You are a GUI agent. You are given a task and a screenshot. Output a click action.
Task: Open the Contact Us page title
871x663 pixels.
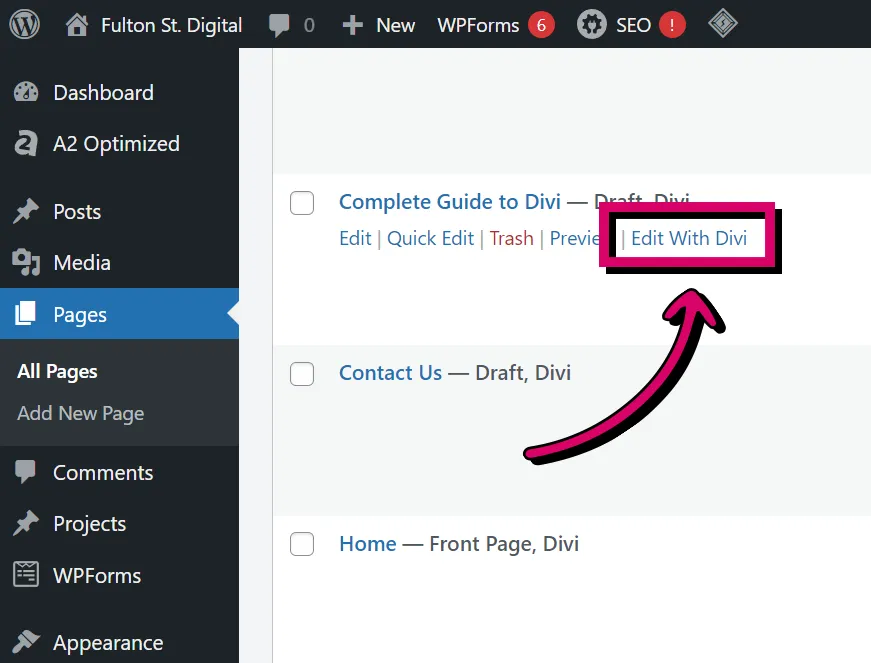point(390,373)
